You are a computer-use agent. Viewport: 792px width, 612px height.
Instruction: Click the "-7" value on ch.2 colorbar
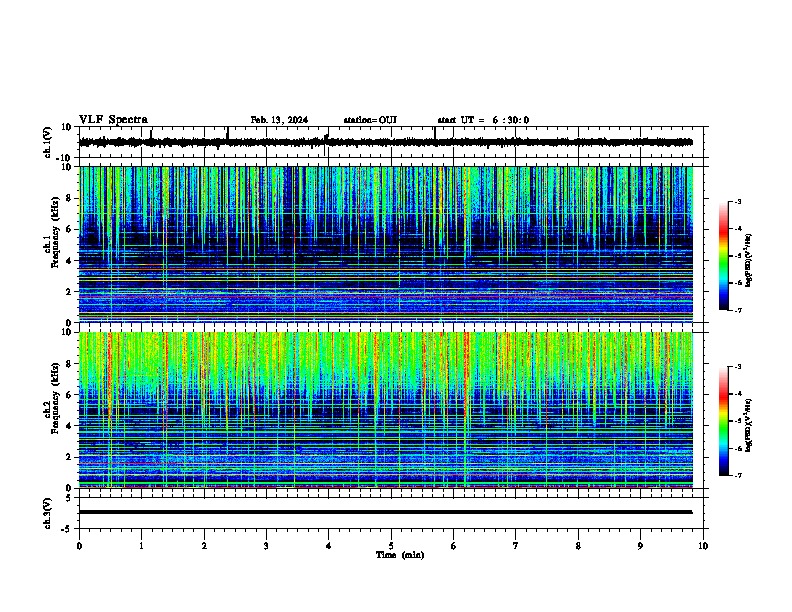(737, 475)
